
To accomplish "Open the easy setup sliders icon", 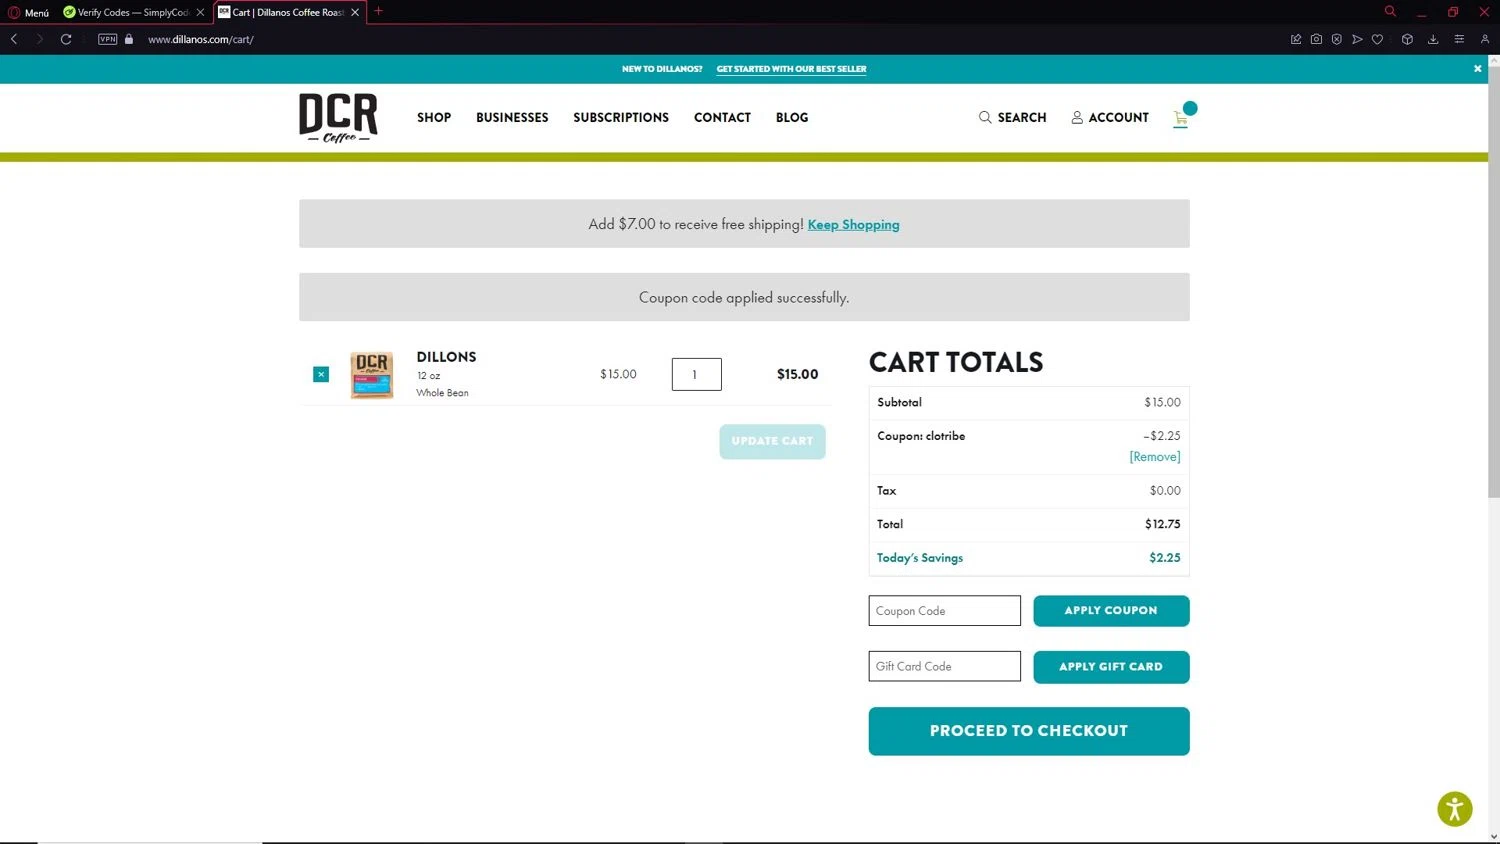I will (x=1459, y=39).
